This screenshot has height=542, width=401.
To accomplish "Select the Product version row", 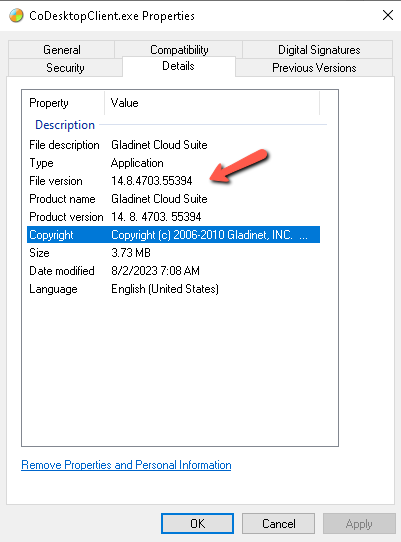I will pos(174,217).
